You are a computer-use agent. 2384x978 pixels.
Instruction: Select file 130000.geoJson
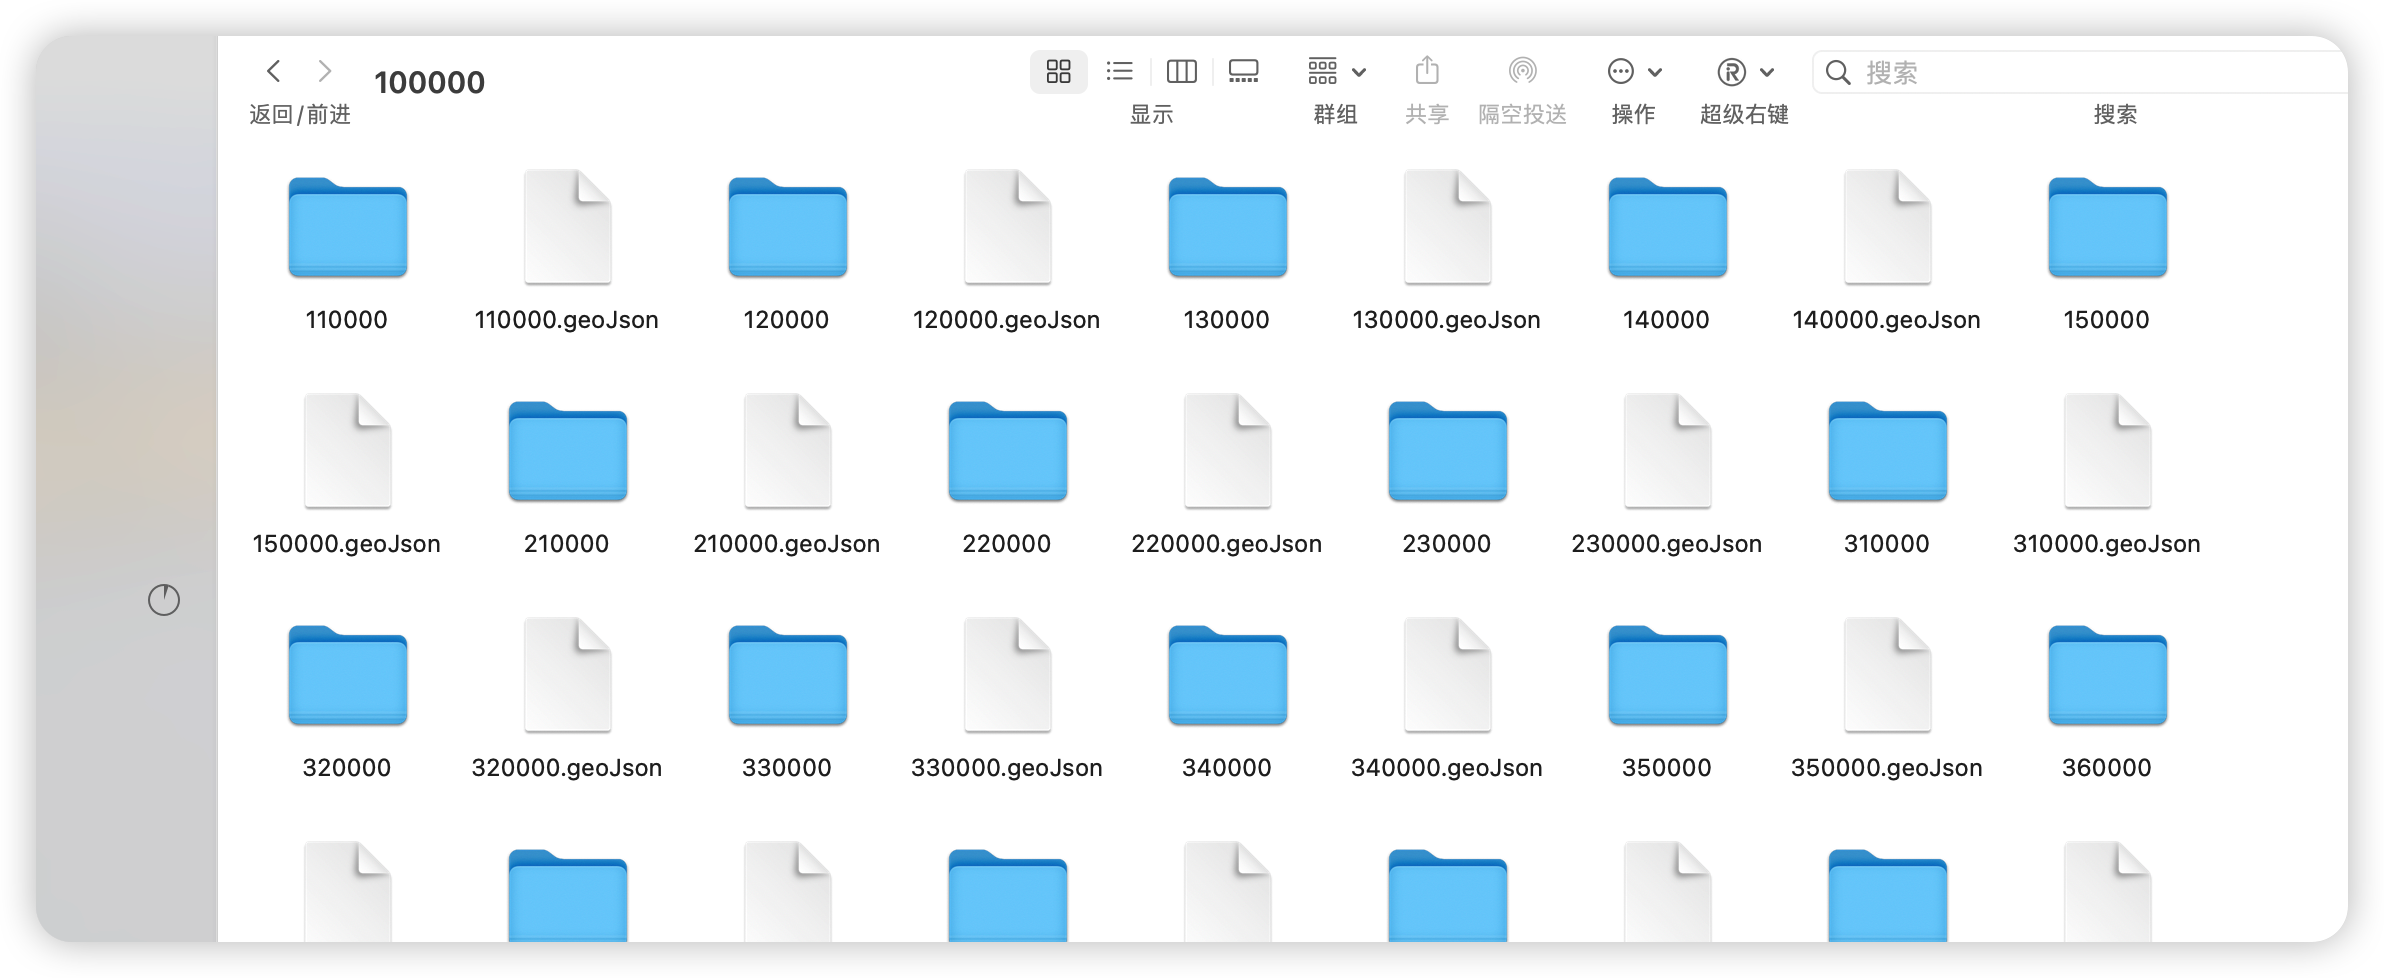tap(1447, 227)
